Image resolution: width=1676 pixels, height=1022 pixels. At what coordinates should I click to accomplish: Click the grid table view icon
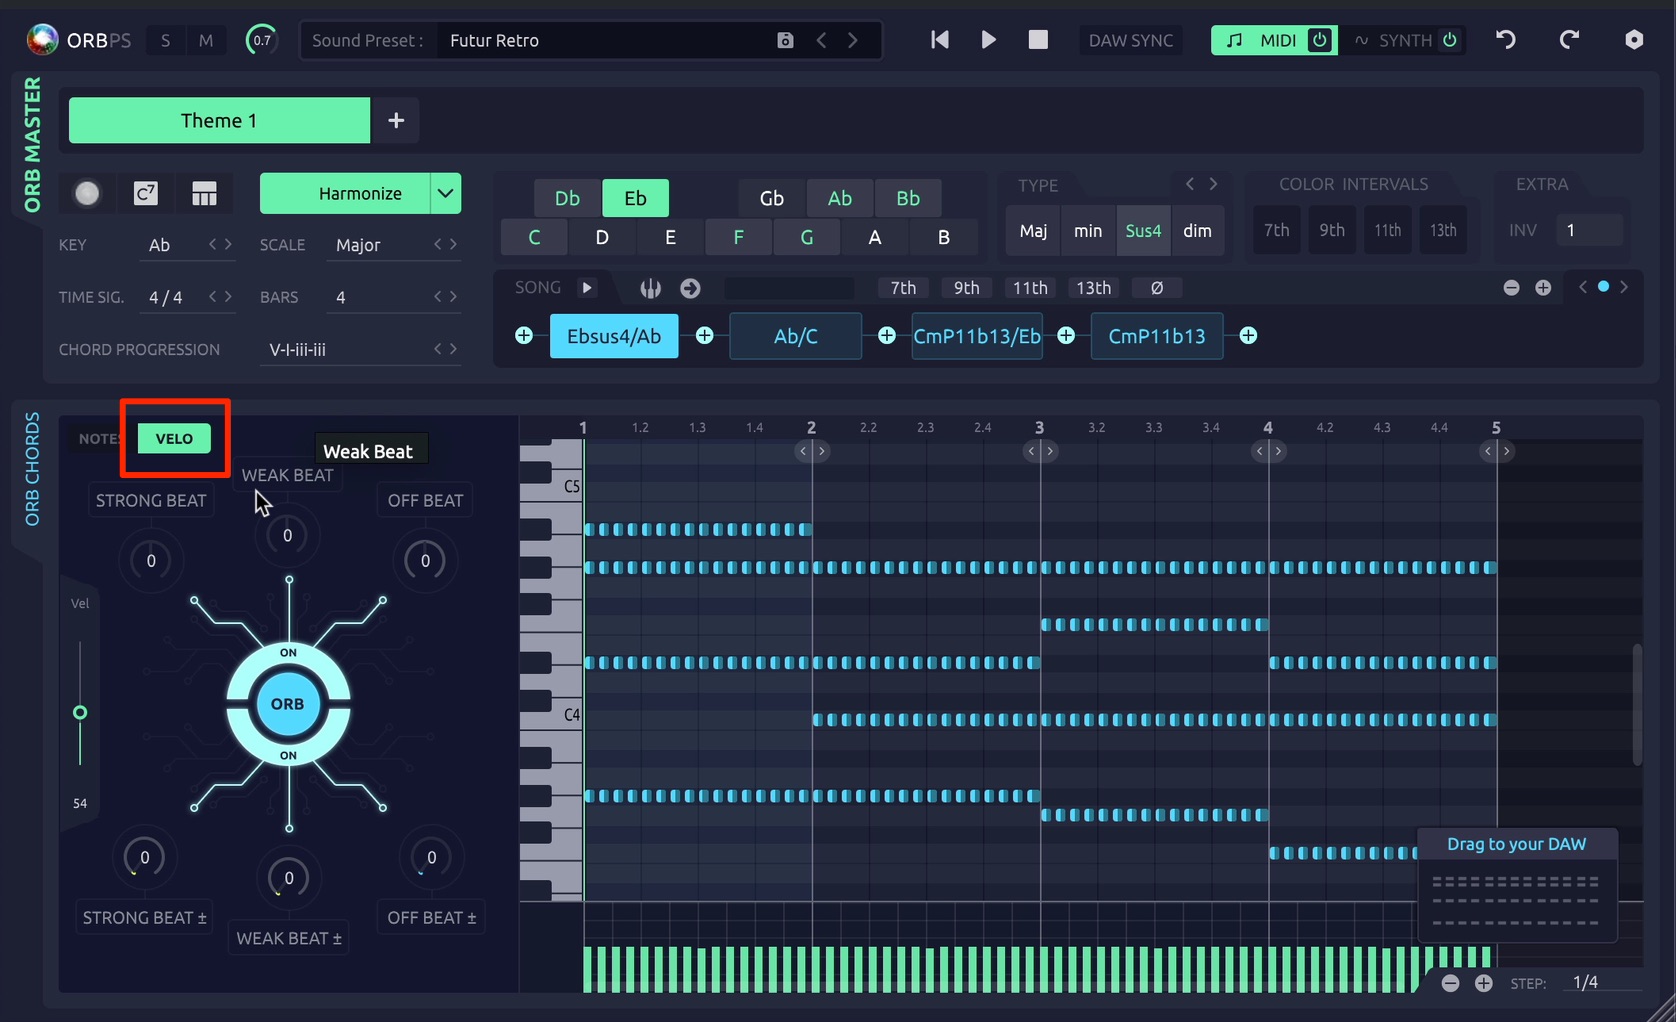[204, 193]
